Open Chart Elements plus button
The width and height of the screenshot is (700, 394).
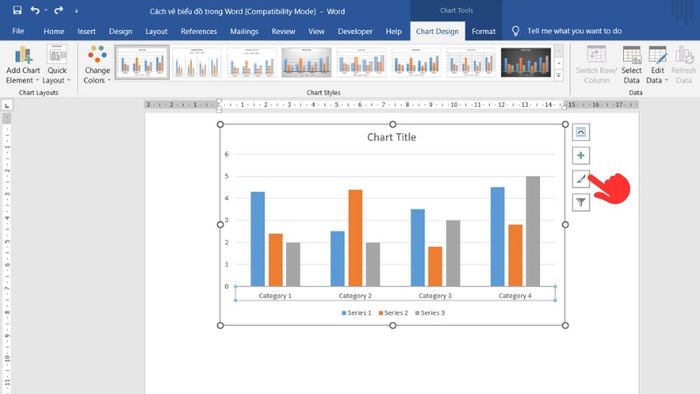point(580,155)
